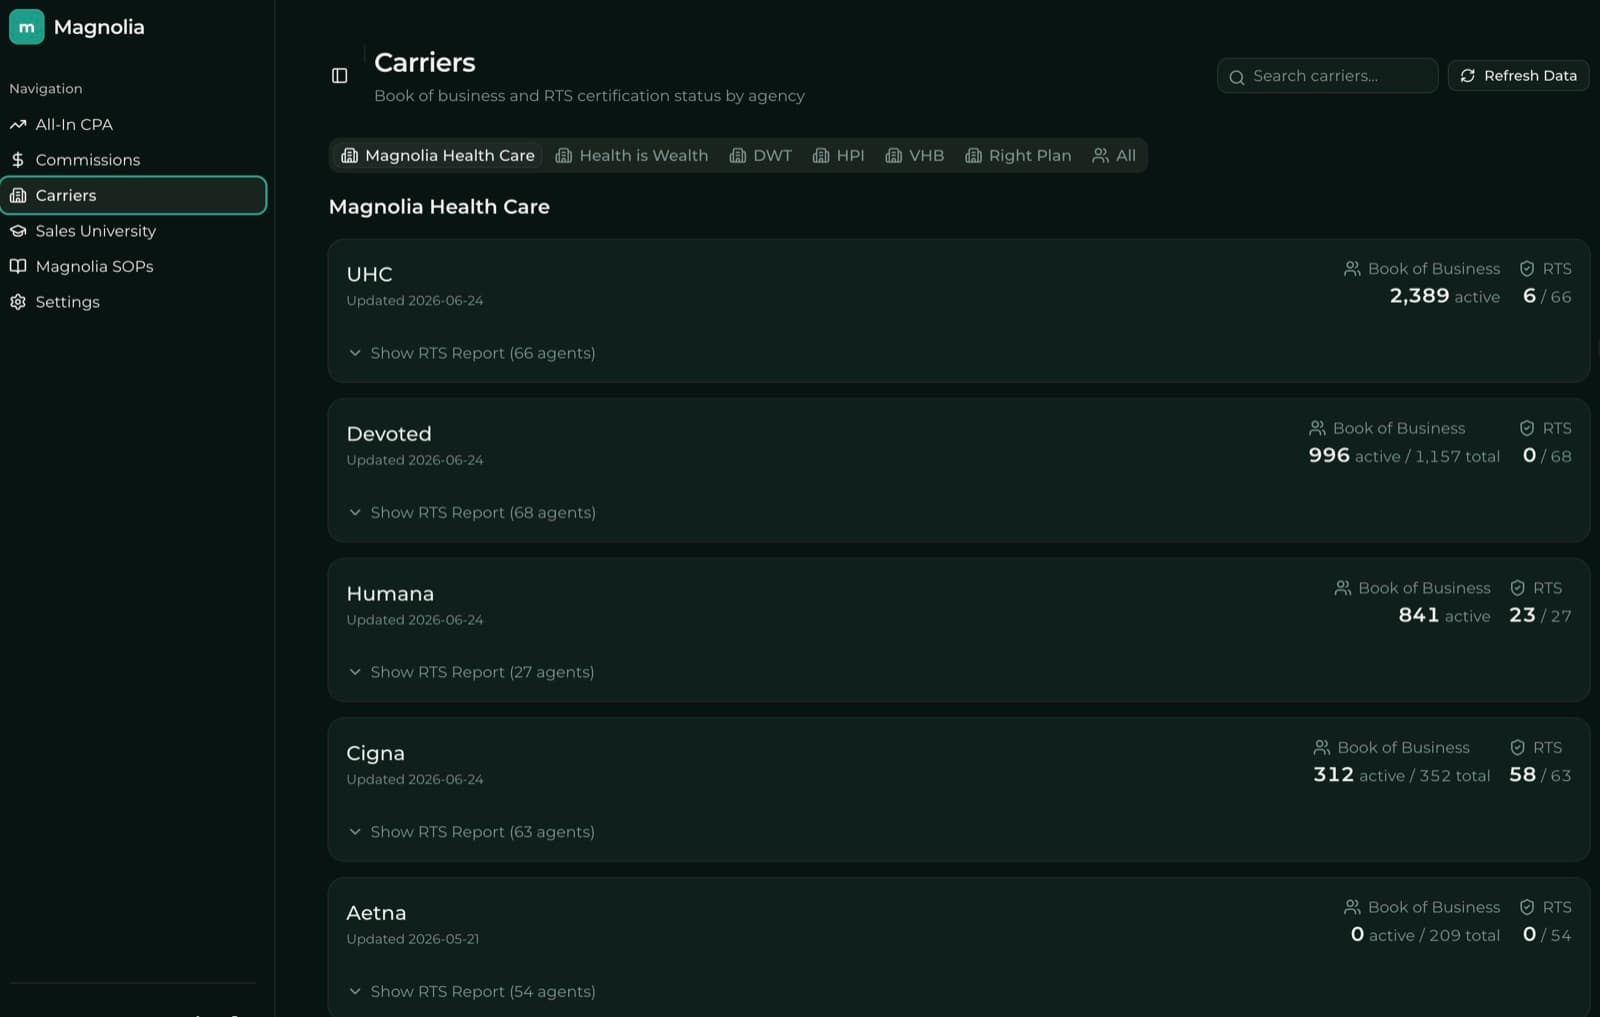Click the Settings gear icon
This screenshot has height=1017, width=1600.
click(x=18, y=302)
